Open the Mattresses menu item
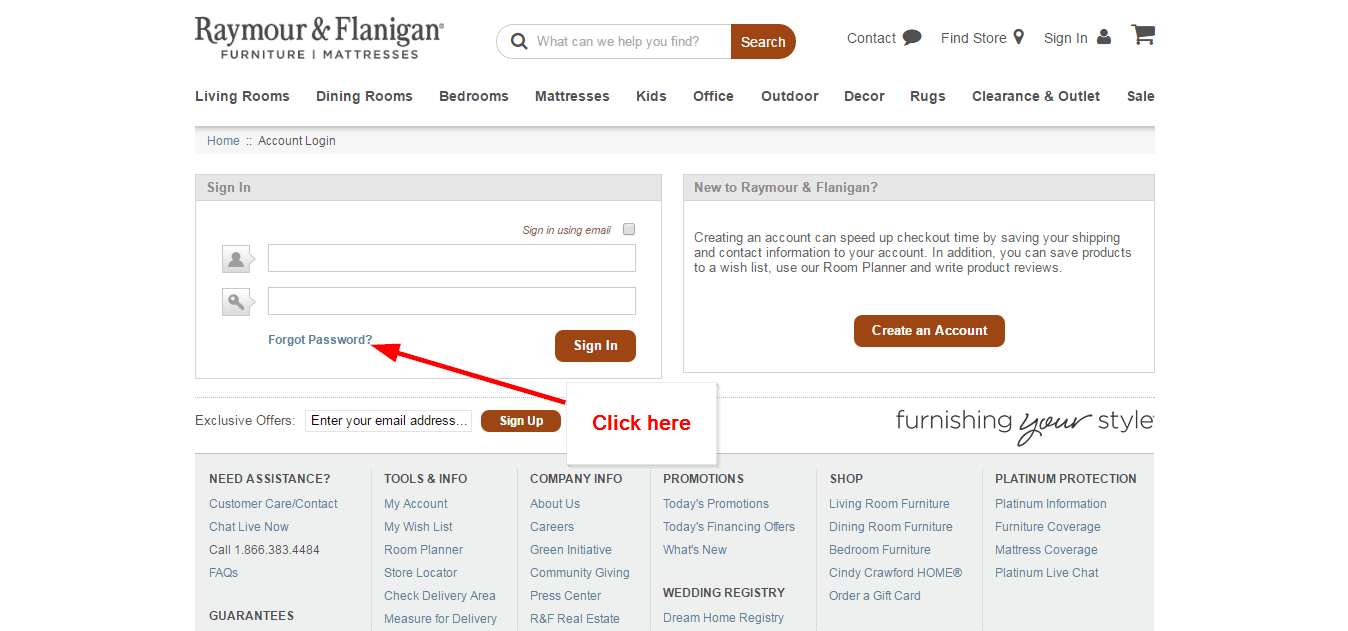1348x631 pixels. (x=572, y=96)
